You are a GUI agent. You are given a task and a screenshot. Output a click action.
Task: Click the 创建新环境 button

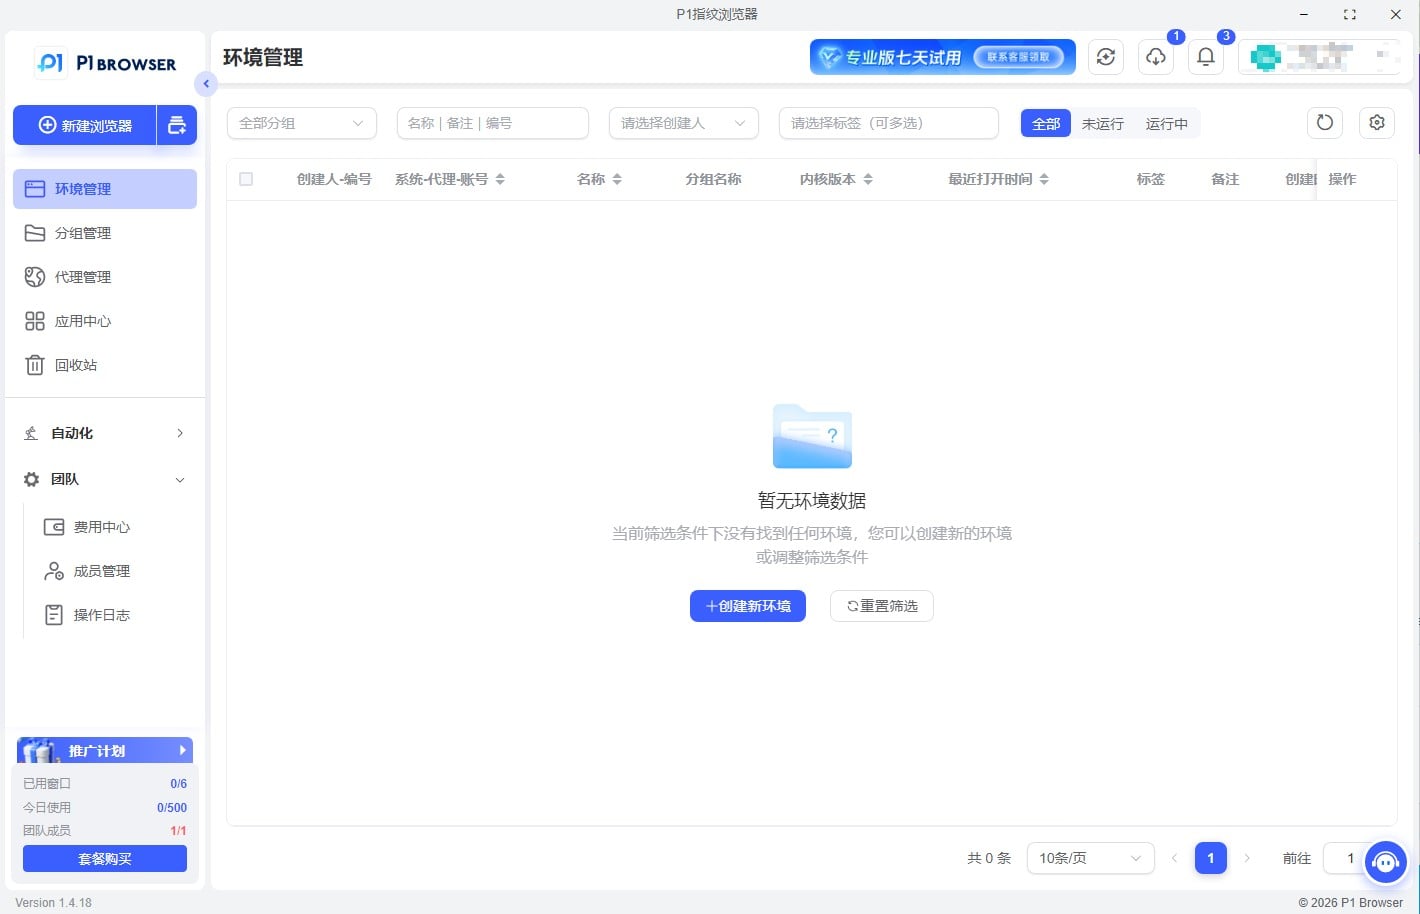pyautogui.click(x=748, y=606)
